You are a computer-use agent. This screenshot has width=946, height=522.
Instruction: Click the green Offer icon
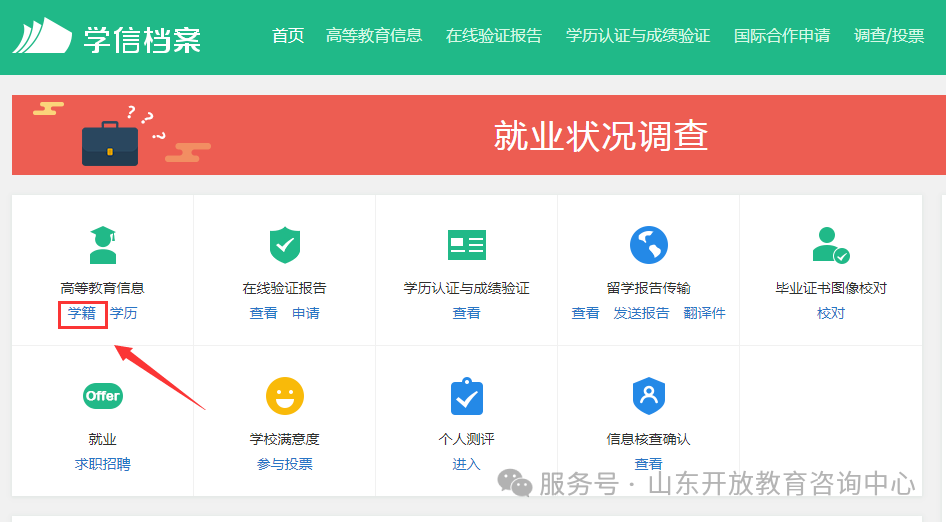[x=103, y=396]
